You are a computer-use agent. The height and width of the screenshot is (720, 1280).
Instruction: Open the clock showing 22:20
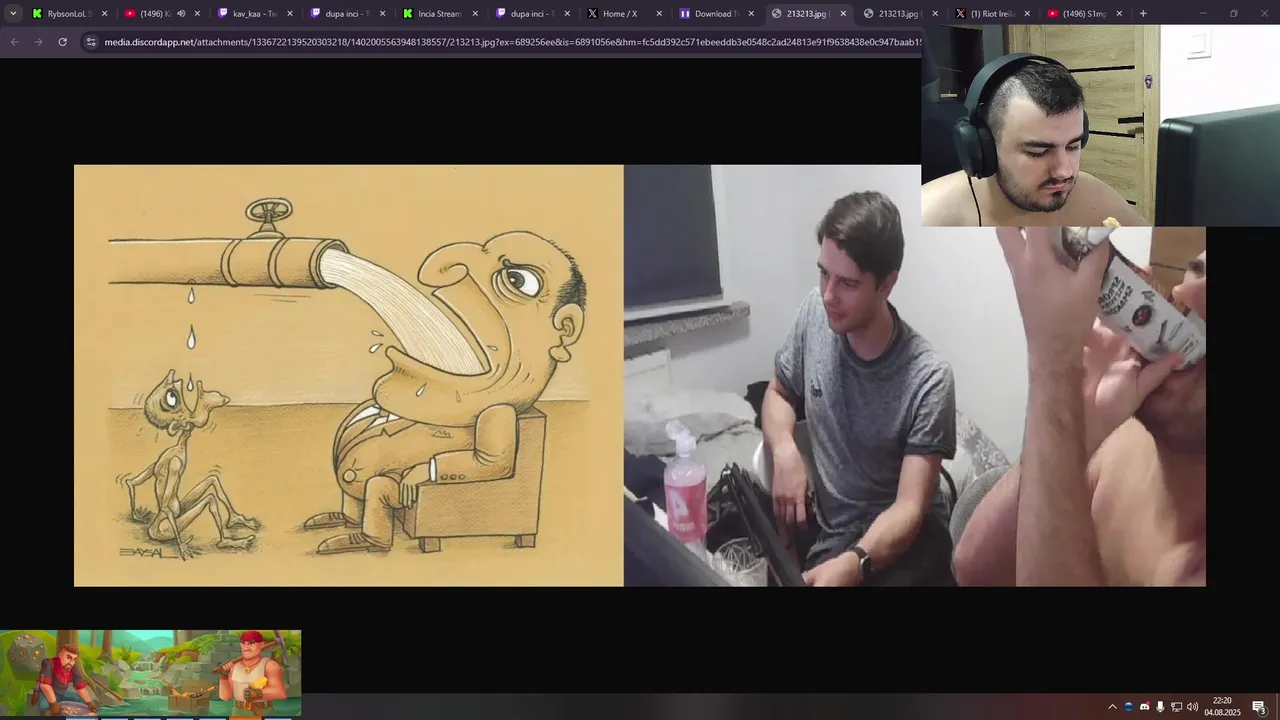pyautogui.click(x=1222, y=706)
